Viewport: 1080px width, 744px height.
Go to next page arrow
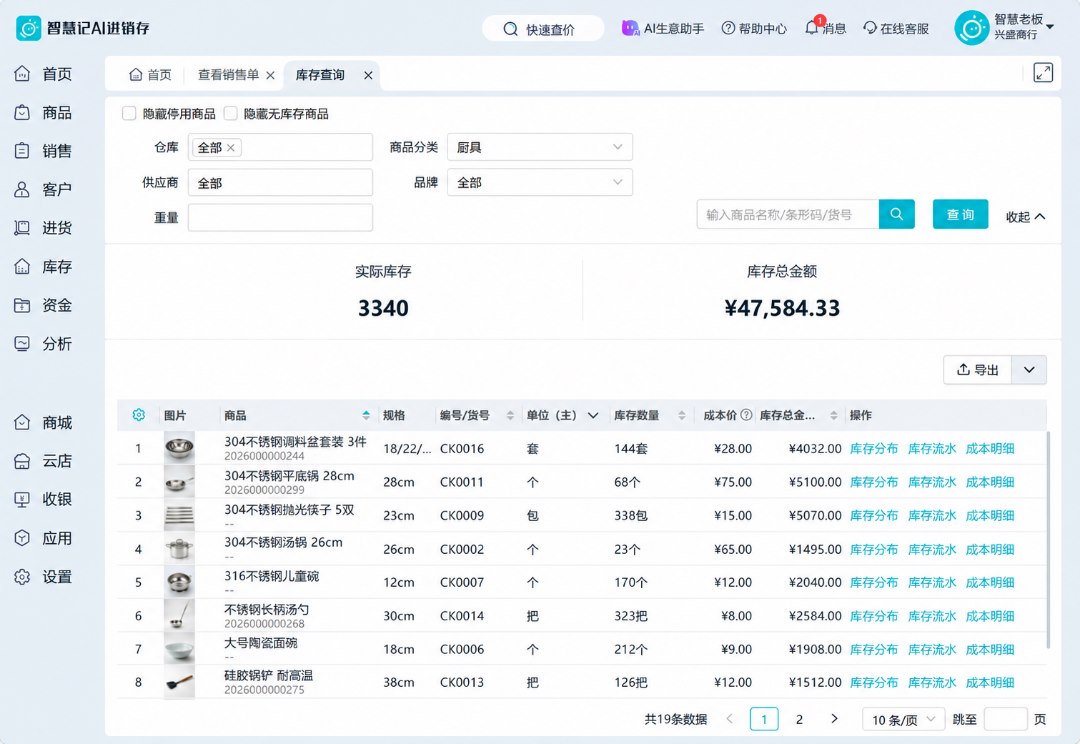[834, 719]
